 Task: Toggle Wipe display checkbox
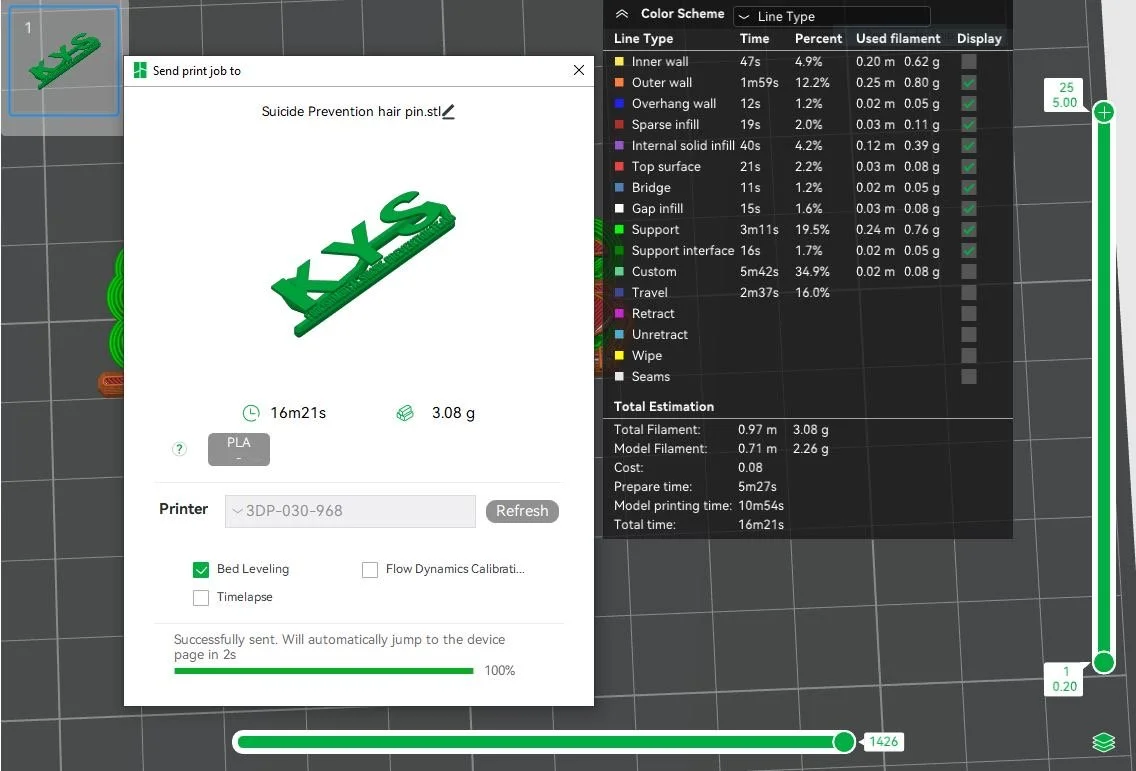(x=969, y=356)
